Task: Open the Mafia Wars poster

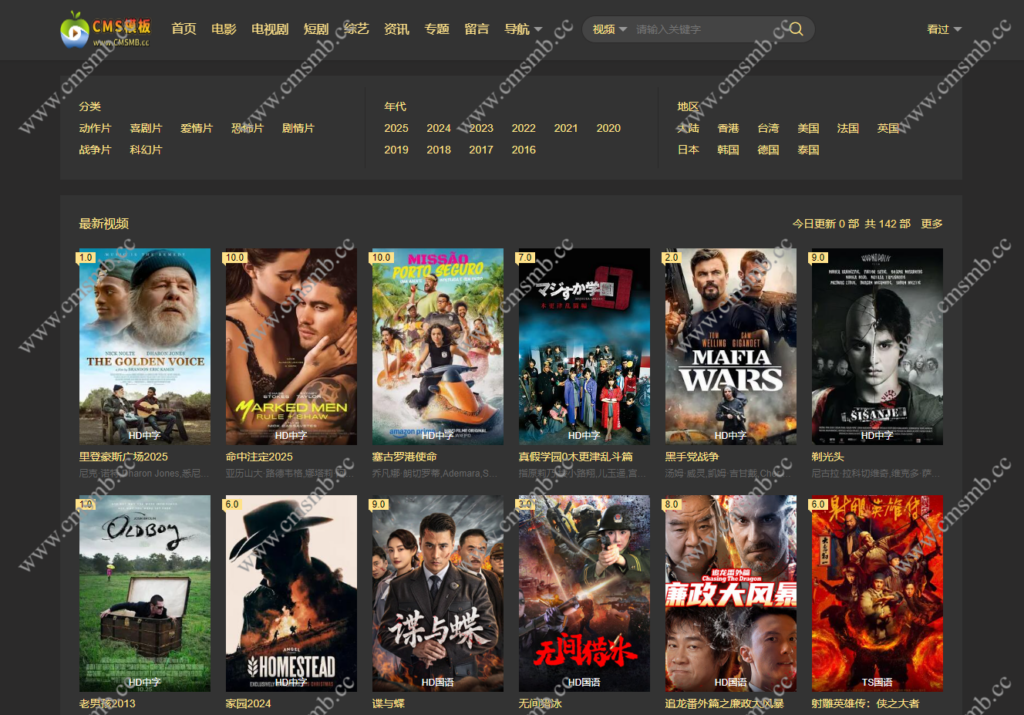Action: click(x=731, y=347)
